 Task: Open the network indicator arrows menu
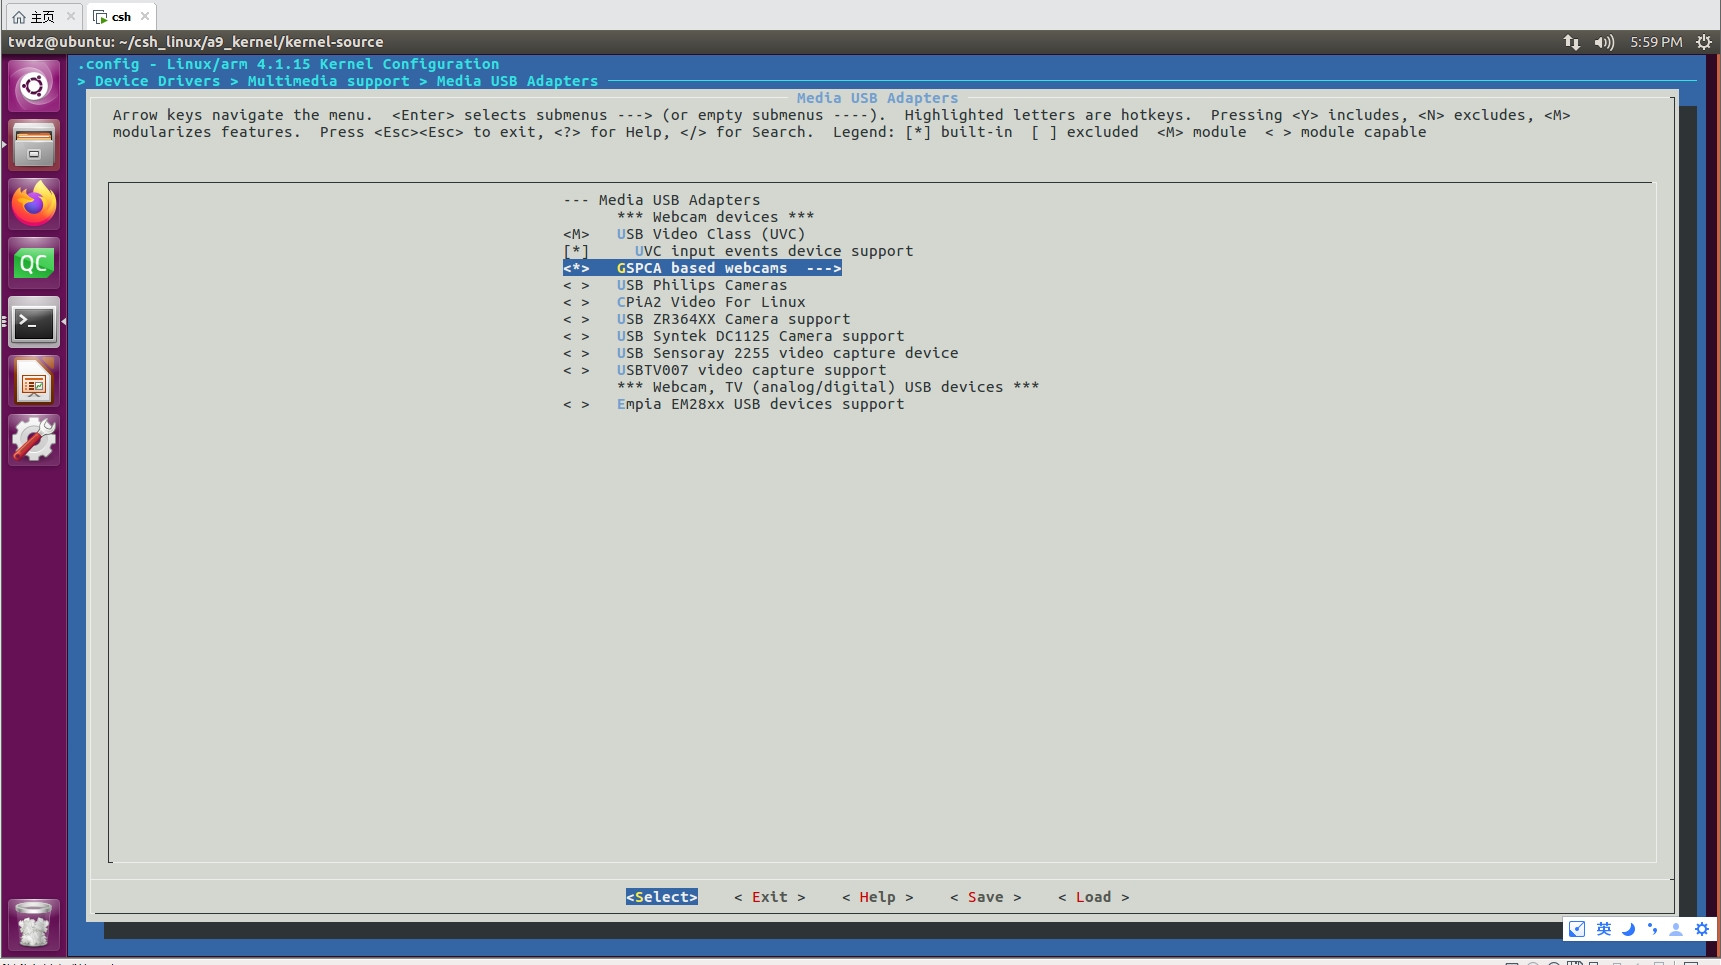(x=1570, y=42)
